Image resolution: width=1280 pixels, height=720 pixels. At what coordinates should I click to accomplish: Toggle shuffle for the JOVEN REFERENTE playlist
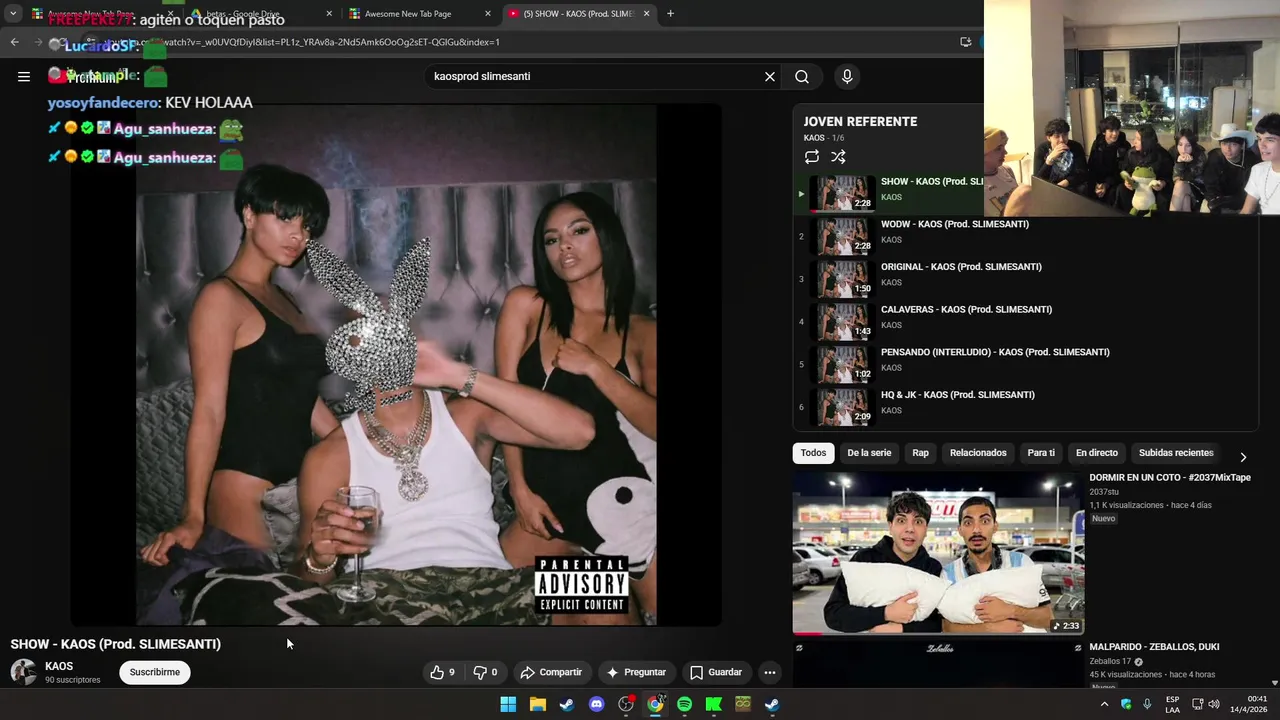point(838,157)
